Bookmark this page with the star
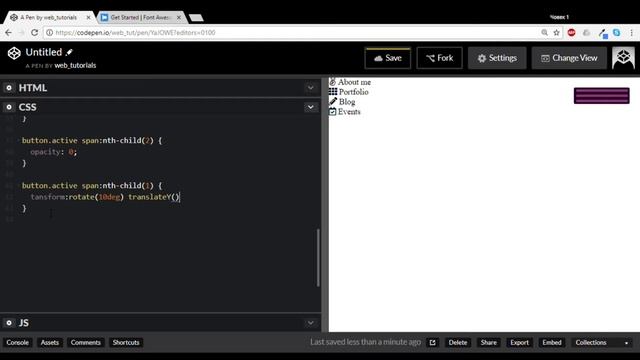Image resolution: width=640 pixels, height=360 pixels. coord(556,33)
